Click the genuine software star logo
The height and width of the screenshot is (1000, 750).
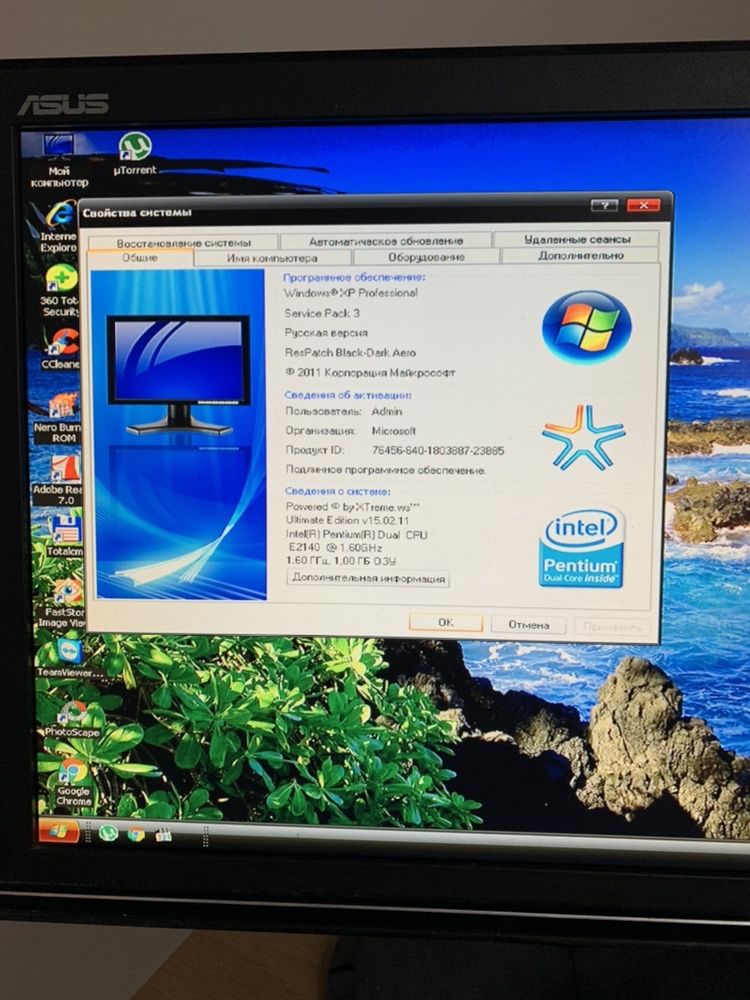coord(583,437)
